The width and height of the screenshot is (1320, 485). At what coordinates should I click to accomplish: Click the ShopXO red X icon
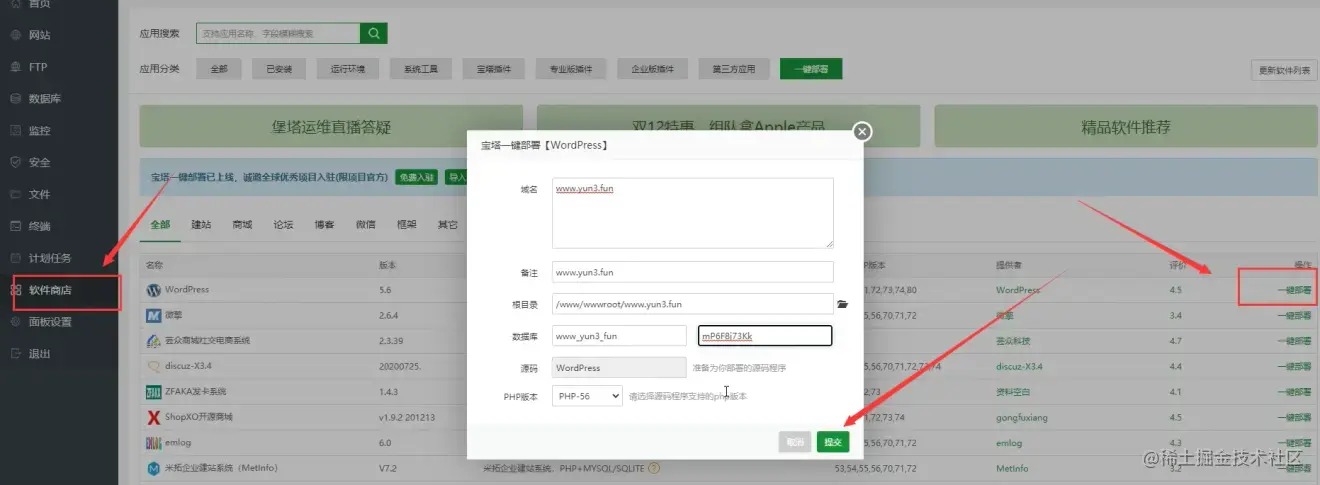[x=153, y=417]
